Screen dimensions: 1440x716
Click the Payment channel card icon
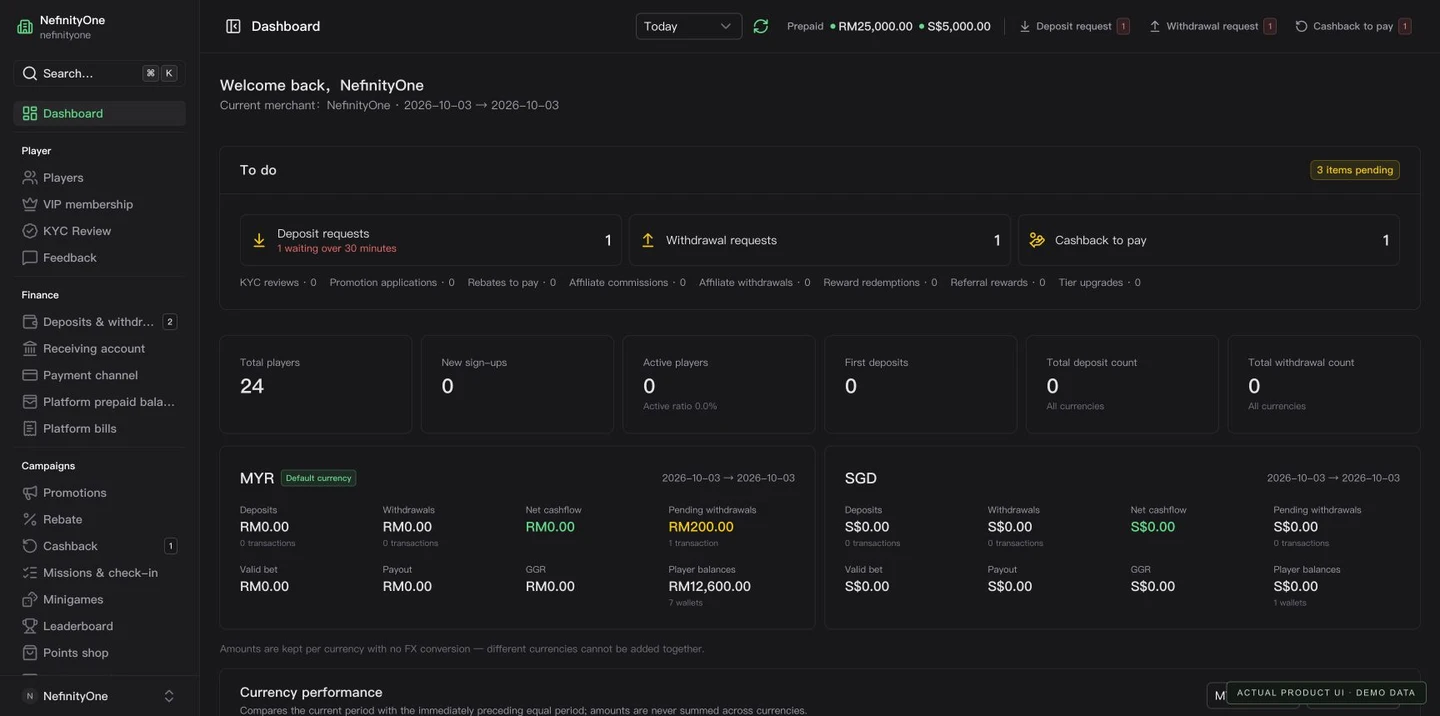[x=30, y=375]
